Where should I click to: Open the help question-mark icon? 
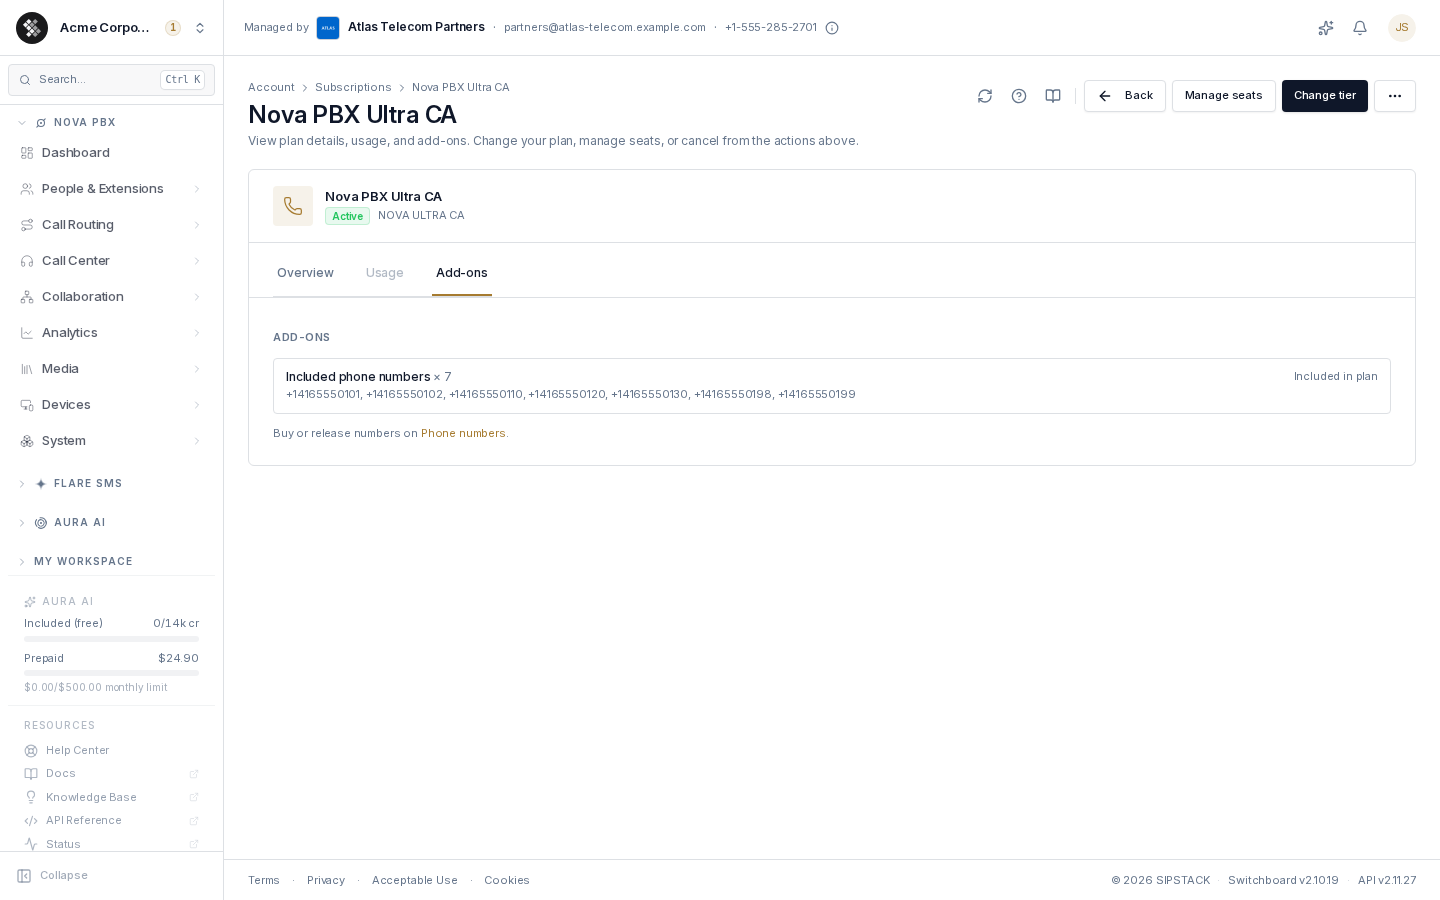pos(1019,96)
